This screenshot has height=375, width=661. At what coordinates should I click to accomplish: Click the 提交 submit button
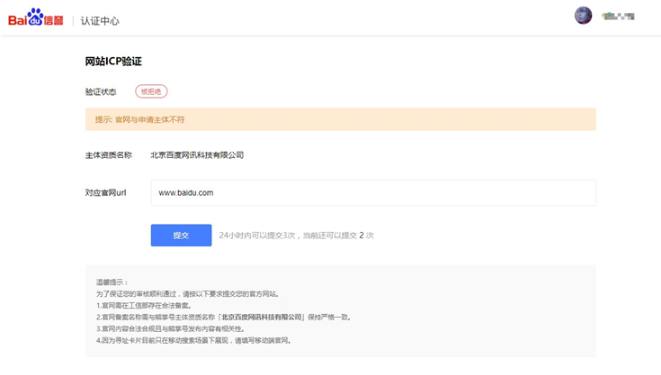[x=181, y=235]
